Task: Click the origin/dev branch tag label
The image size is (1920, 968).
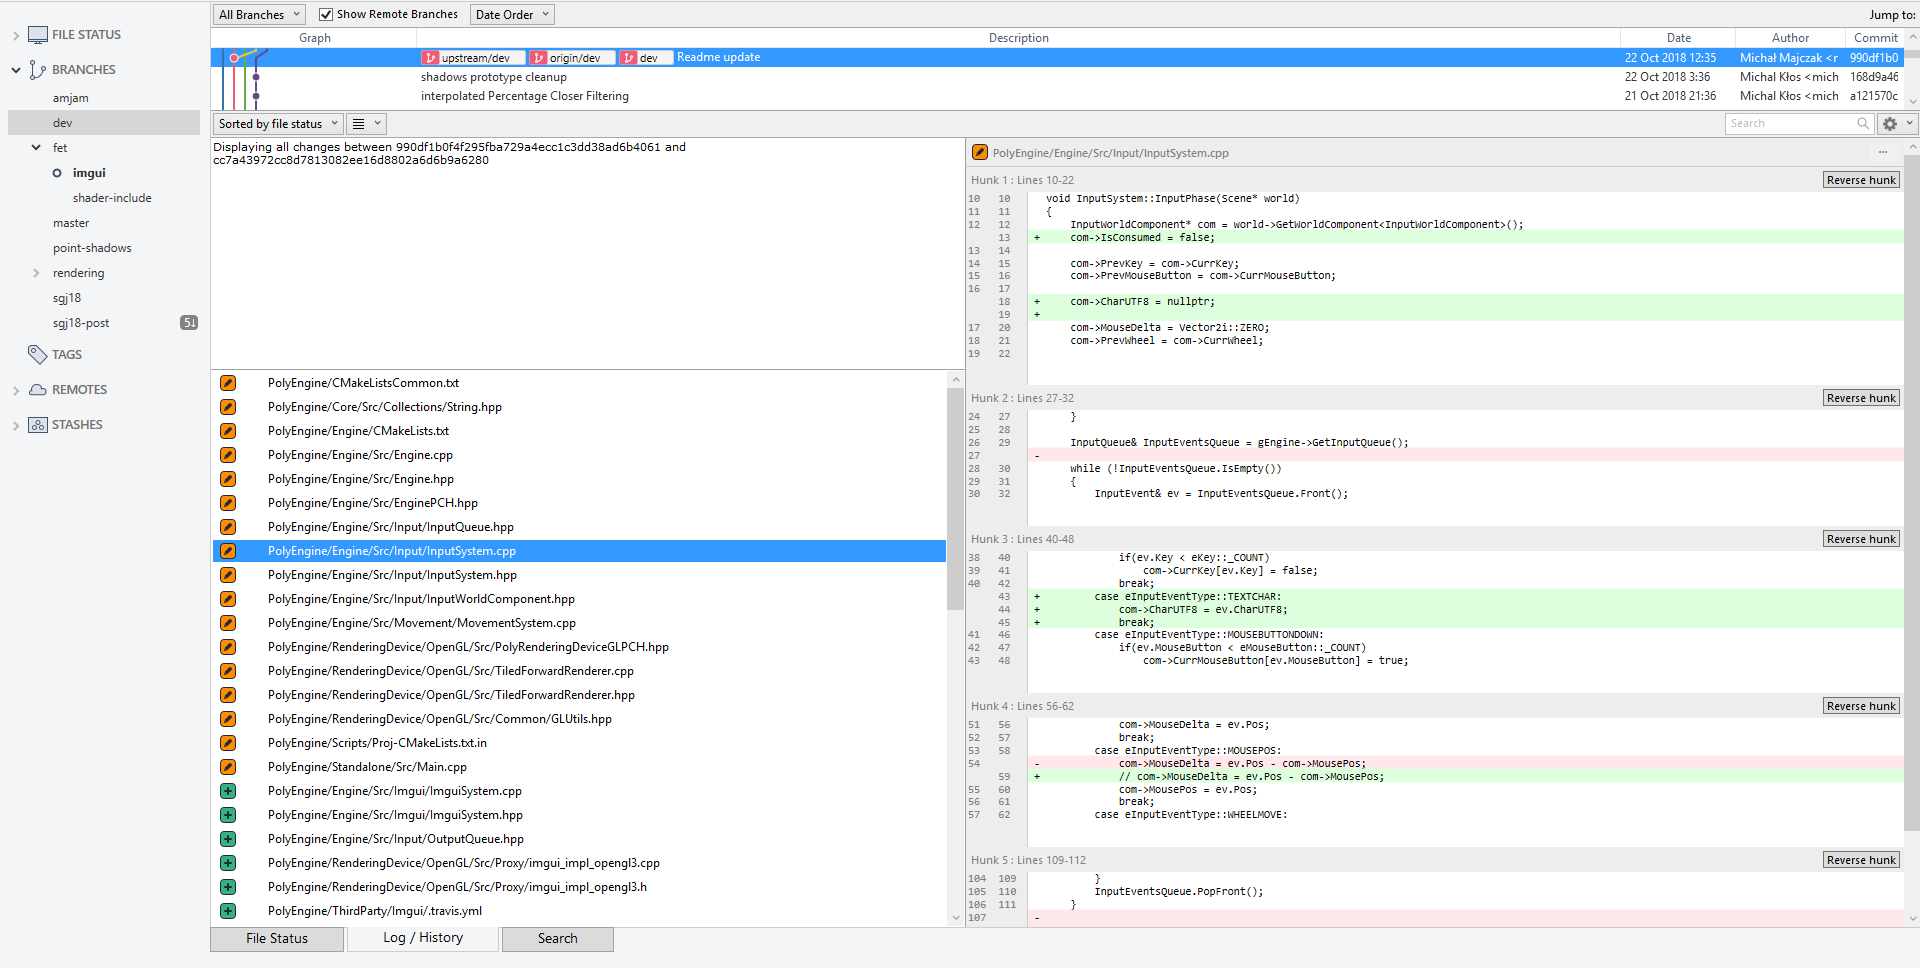Action: (x=571, y=58)
